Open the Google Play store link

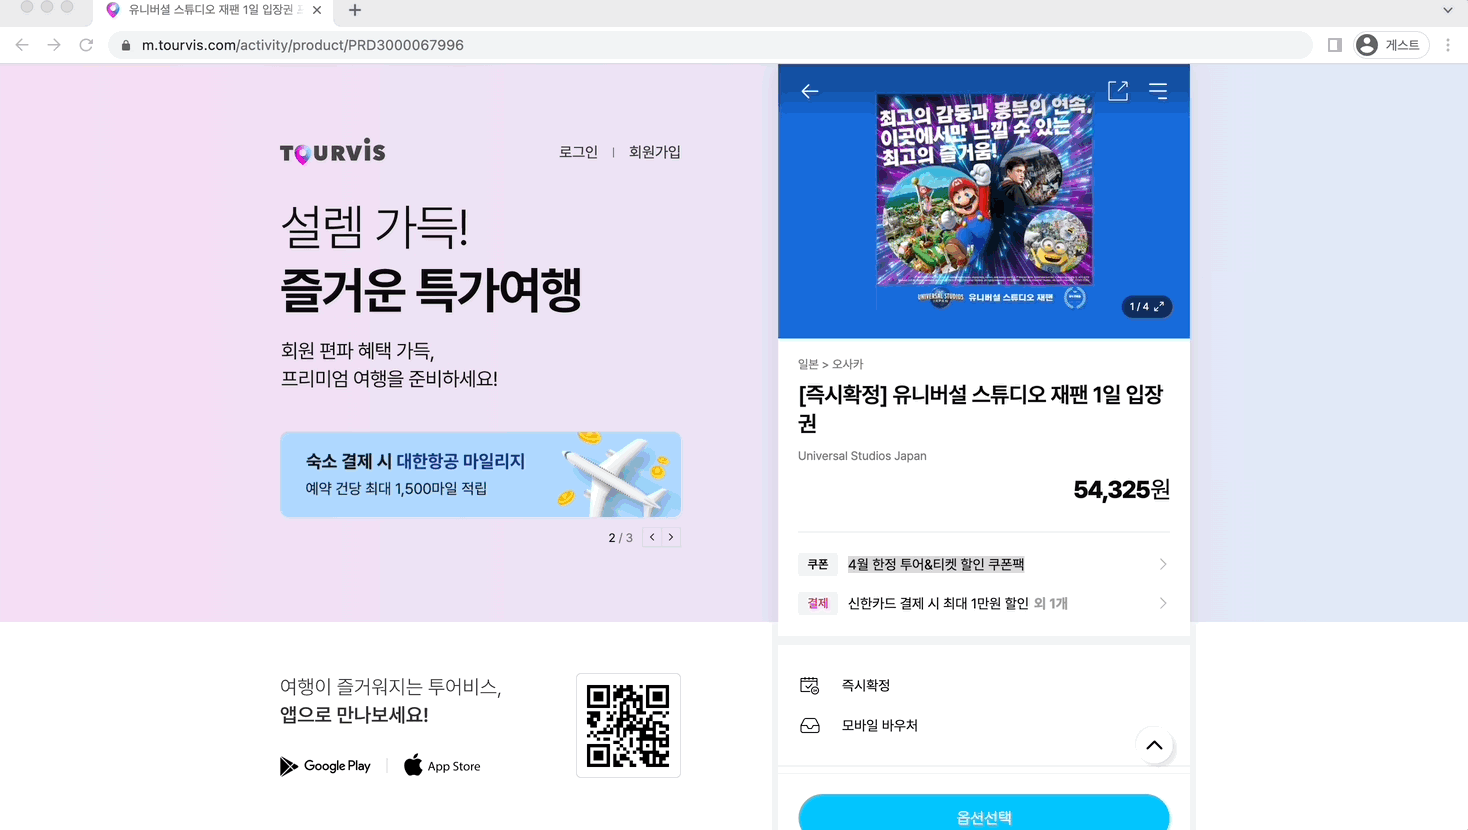click(326, 766)
